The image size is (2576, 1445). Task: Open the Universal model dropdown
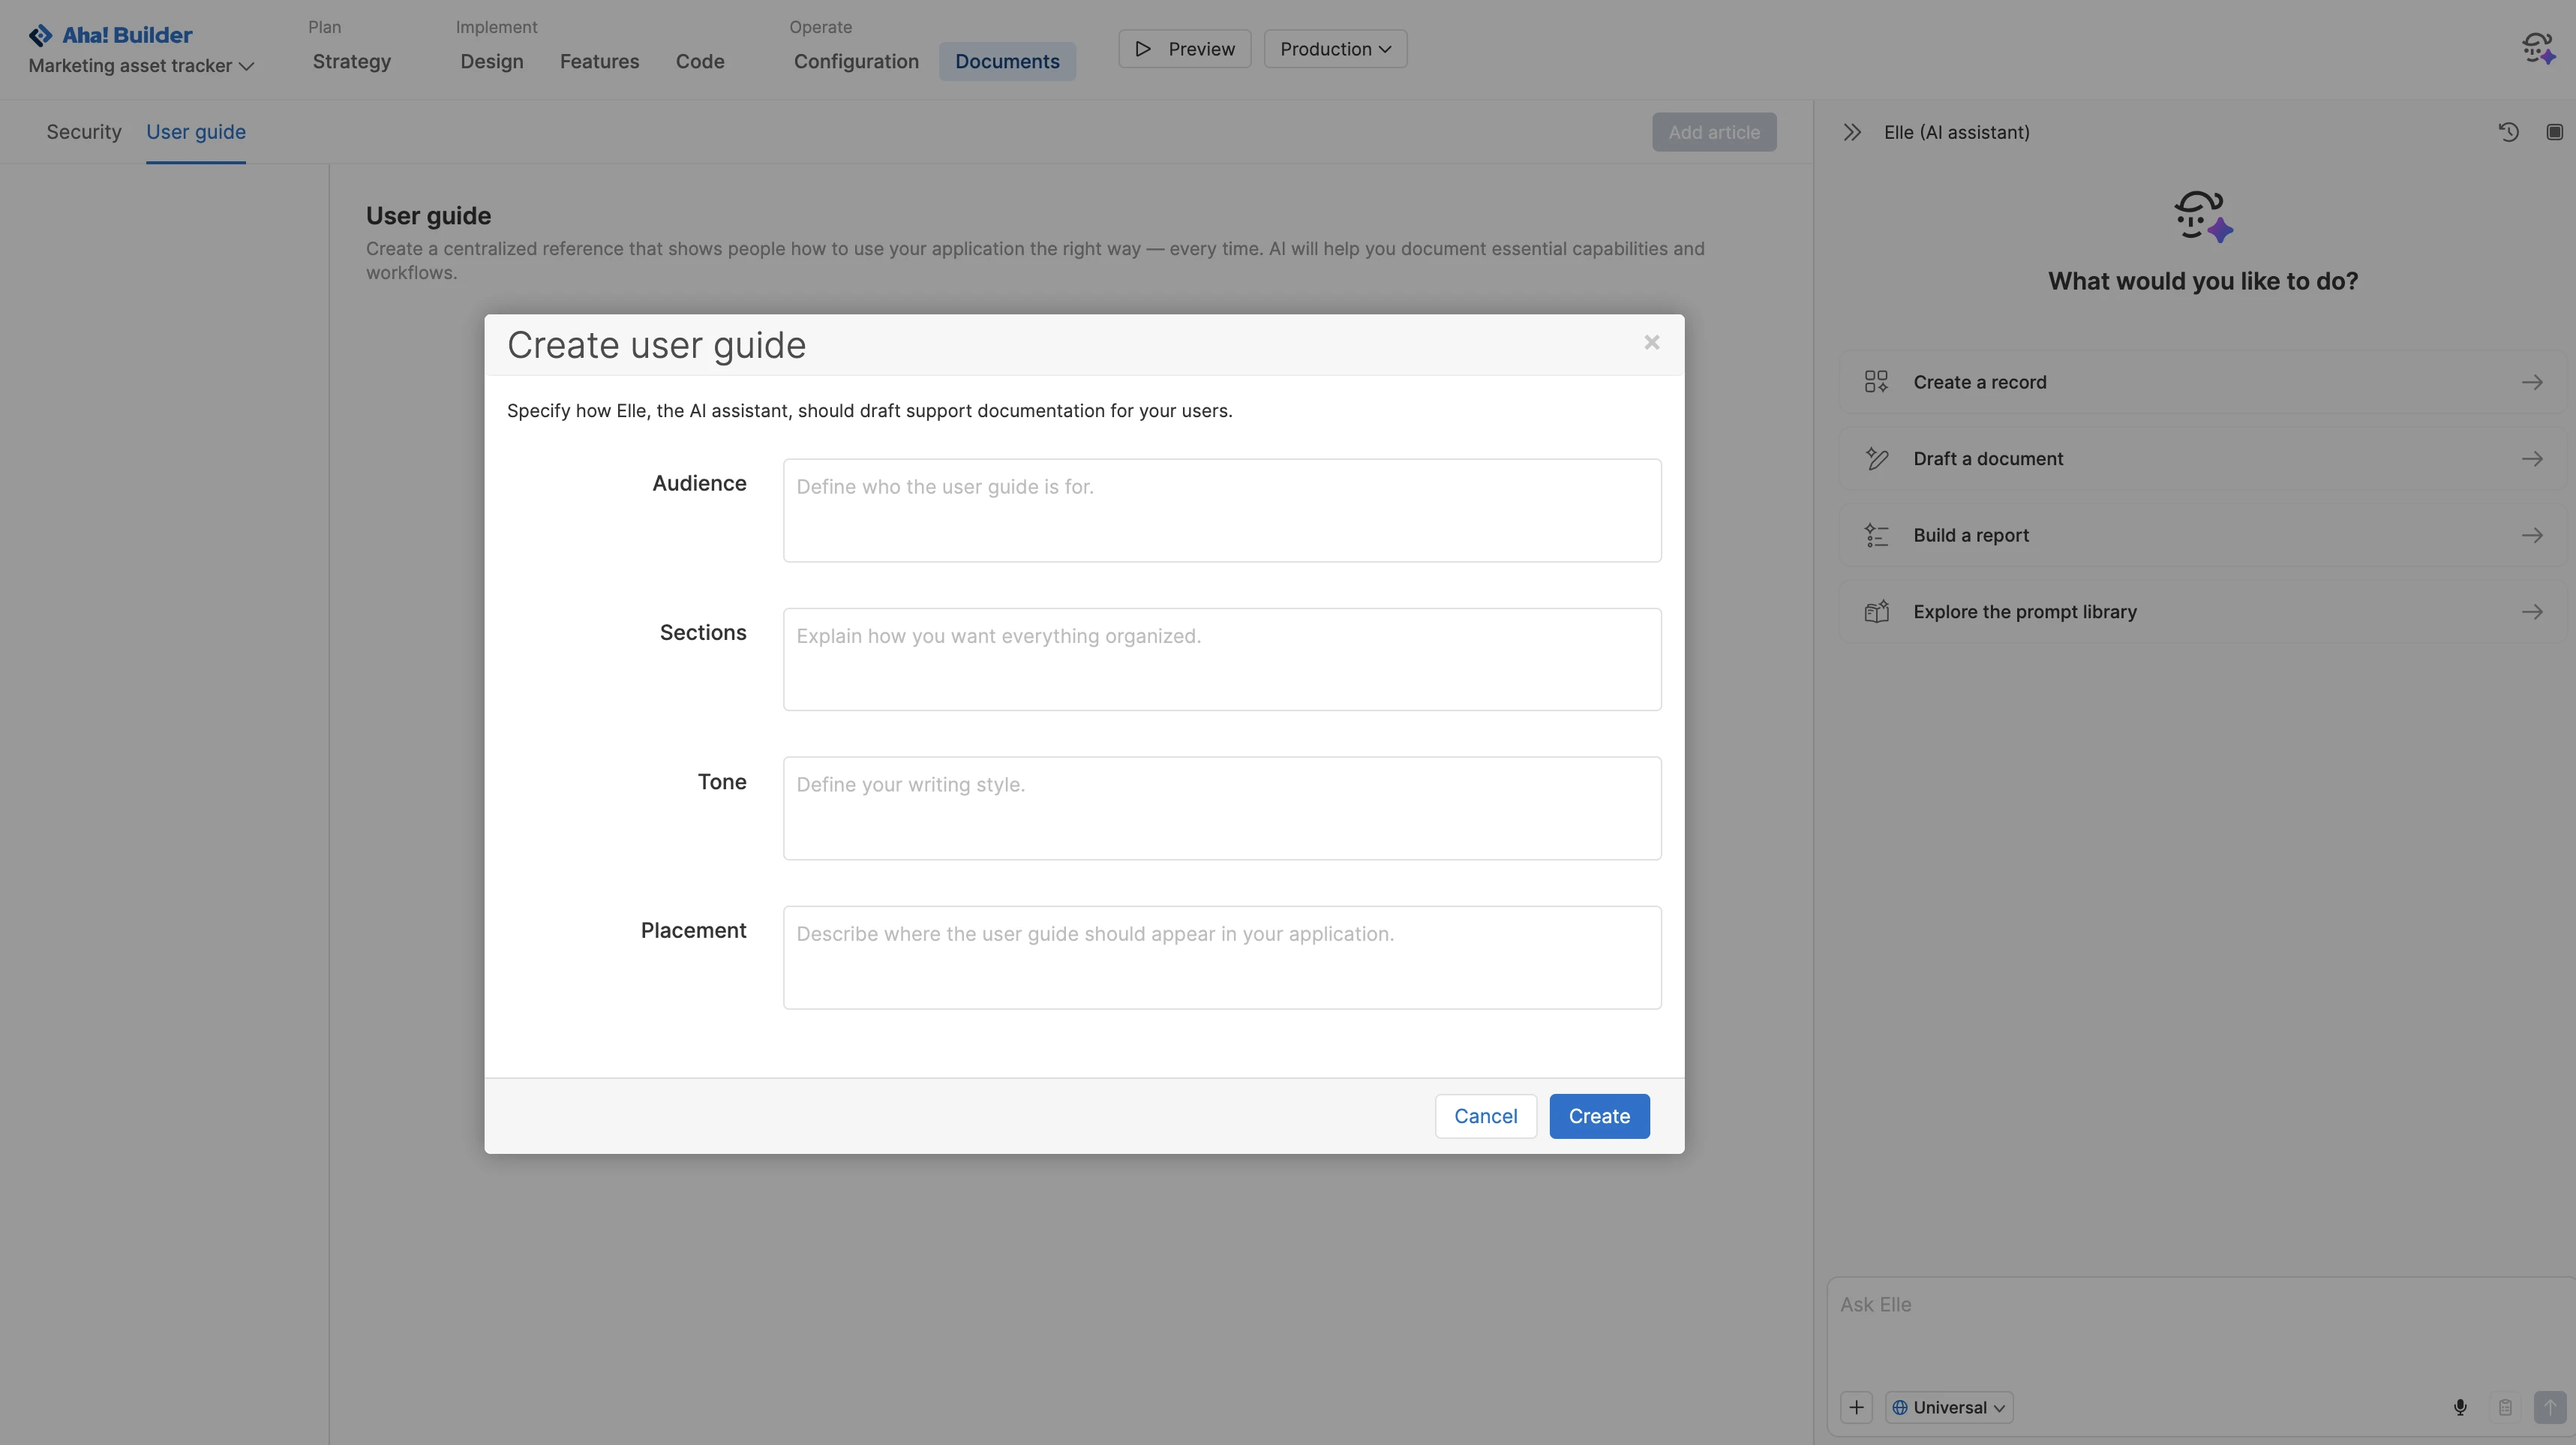click(x=1948, y=1406)
